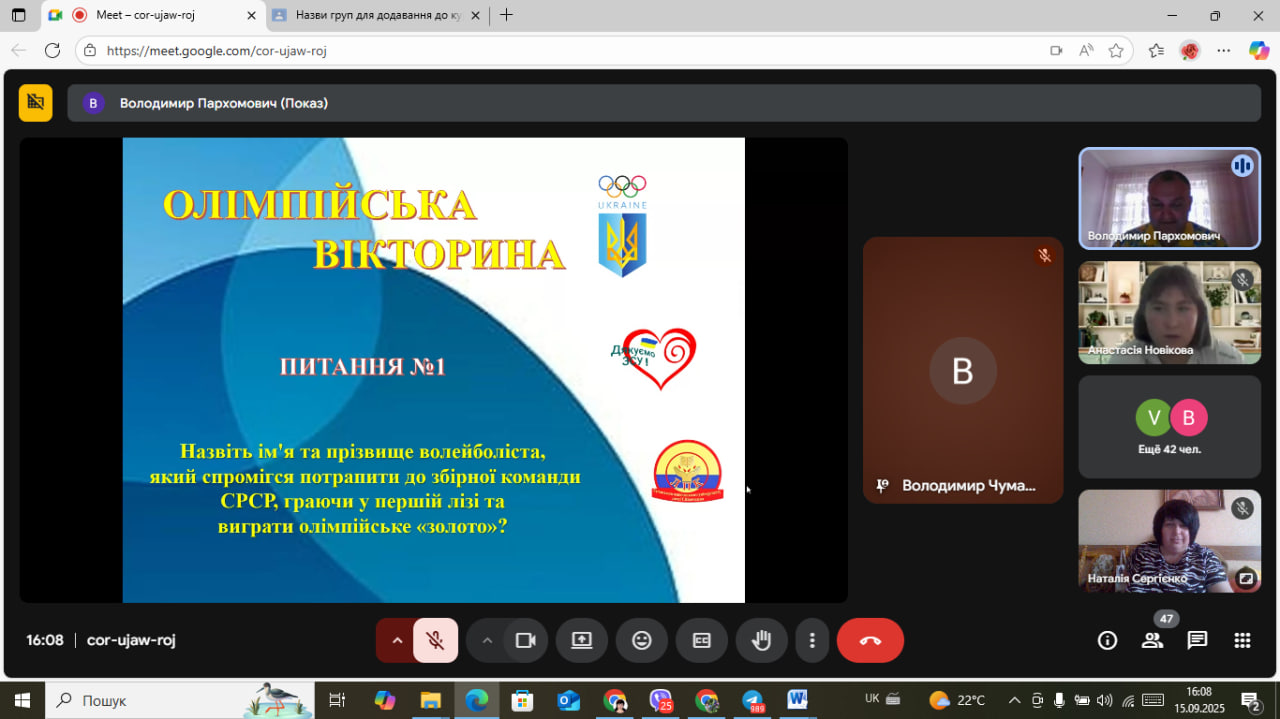This screenshot has width=1280, height=719.
Task: Open the meeting chat panel
Action: pyautogui.click(x=1197, y=641)
